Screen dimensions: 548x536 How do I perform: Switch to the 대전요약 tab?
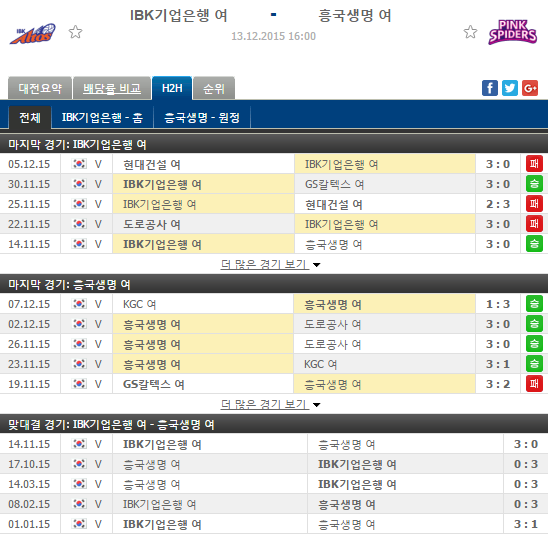pos(40,88)
